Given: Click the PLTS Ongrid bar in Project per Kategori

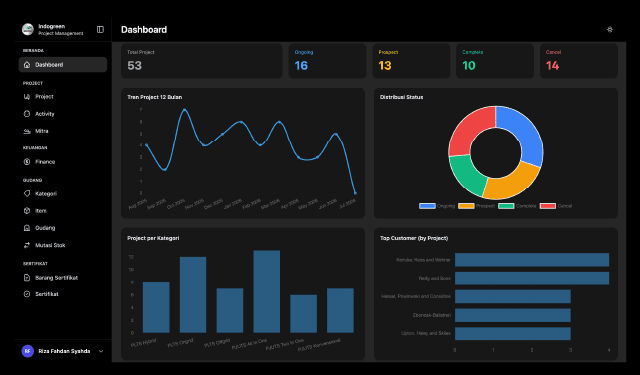Looking at the screenshot, I should [x=193, y=295].
